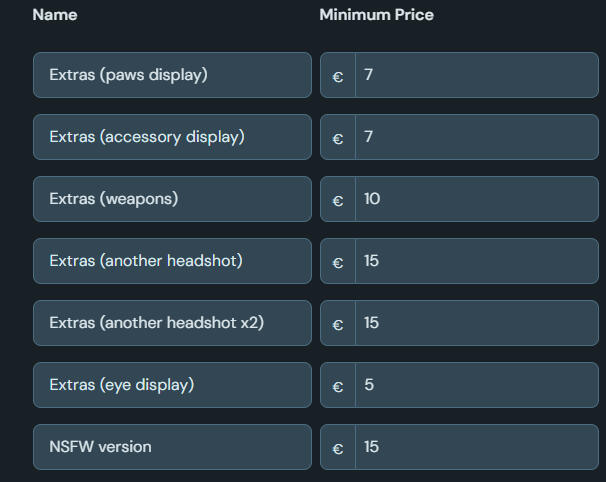
Task: Focus the price value for another headshot
Action: click(476, 261)
